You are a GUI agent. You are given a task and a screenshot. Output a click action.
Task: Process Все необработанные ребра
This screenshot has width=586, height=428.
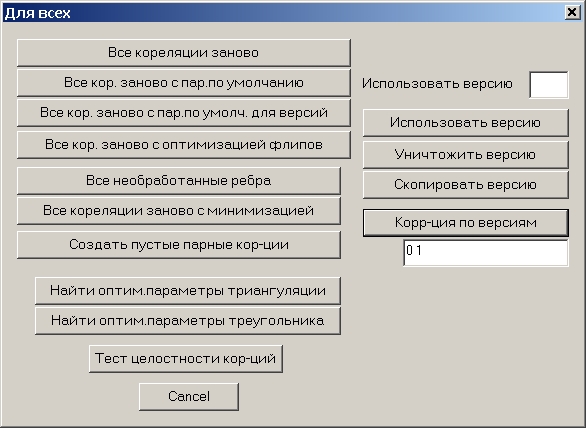pyautogui.click(x=179, y=181)
